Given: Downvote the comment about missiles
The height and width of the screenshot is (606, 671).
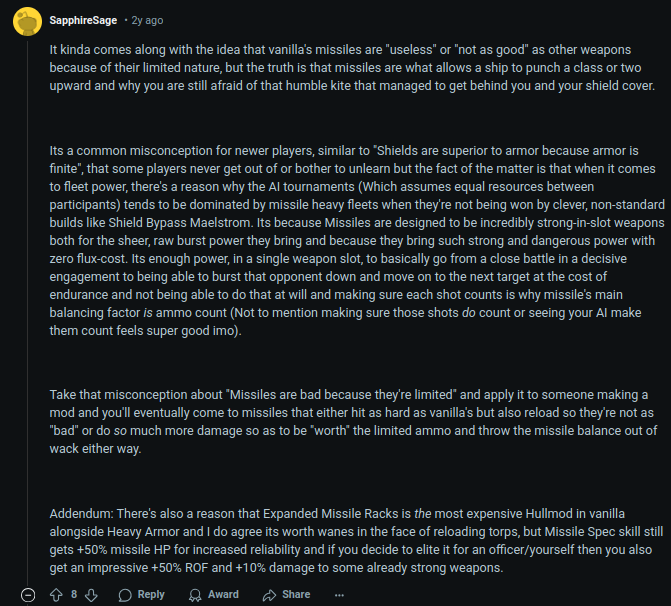Looking at the screenshot, I should (x=91, y=595).
